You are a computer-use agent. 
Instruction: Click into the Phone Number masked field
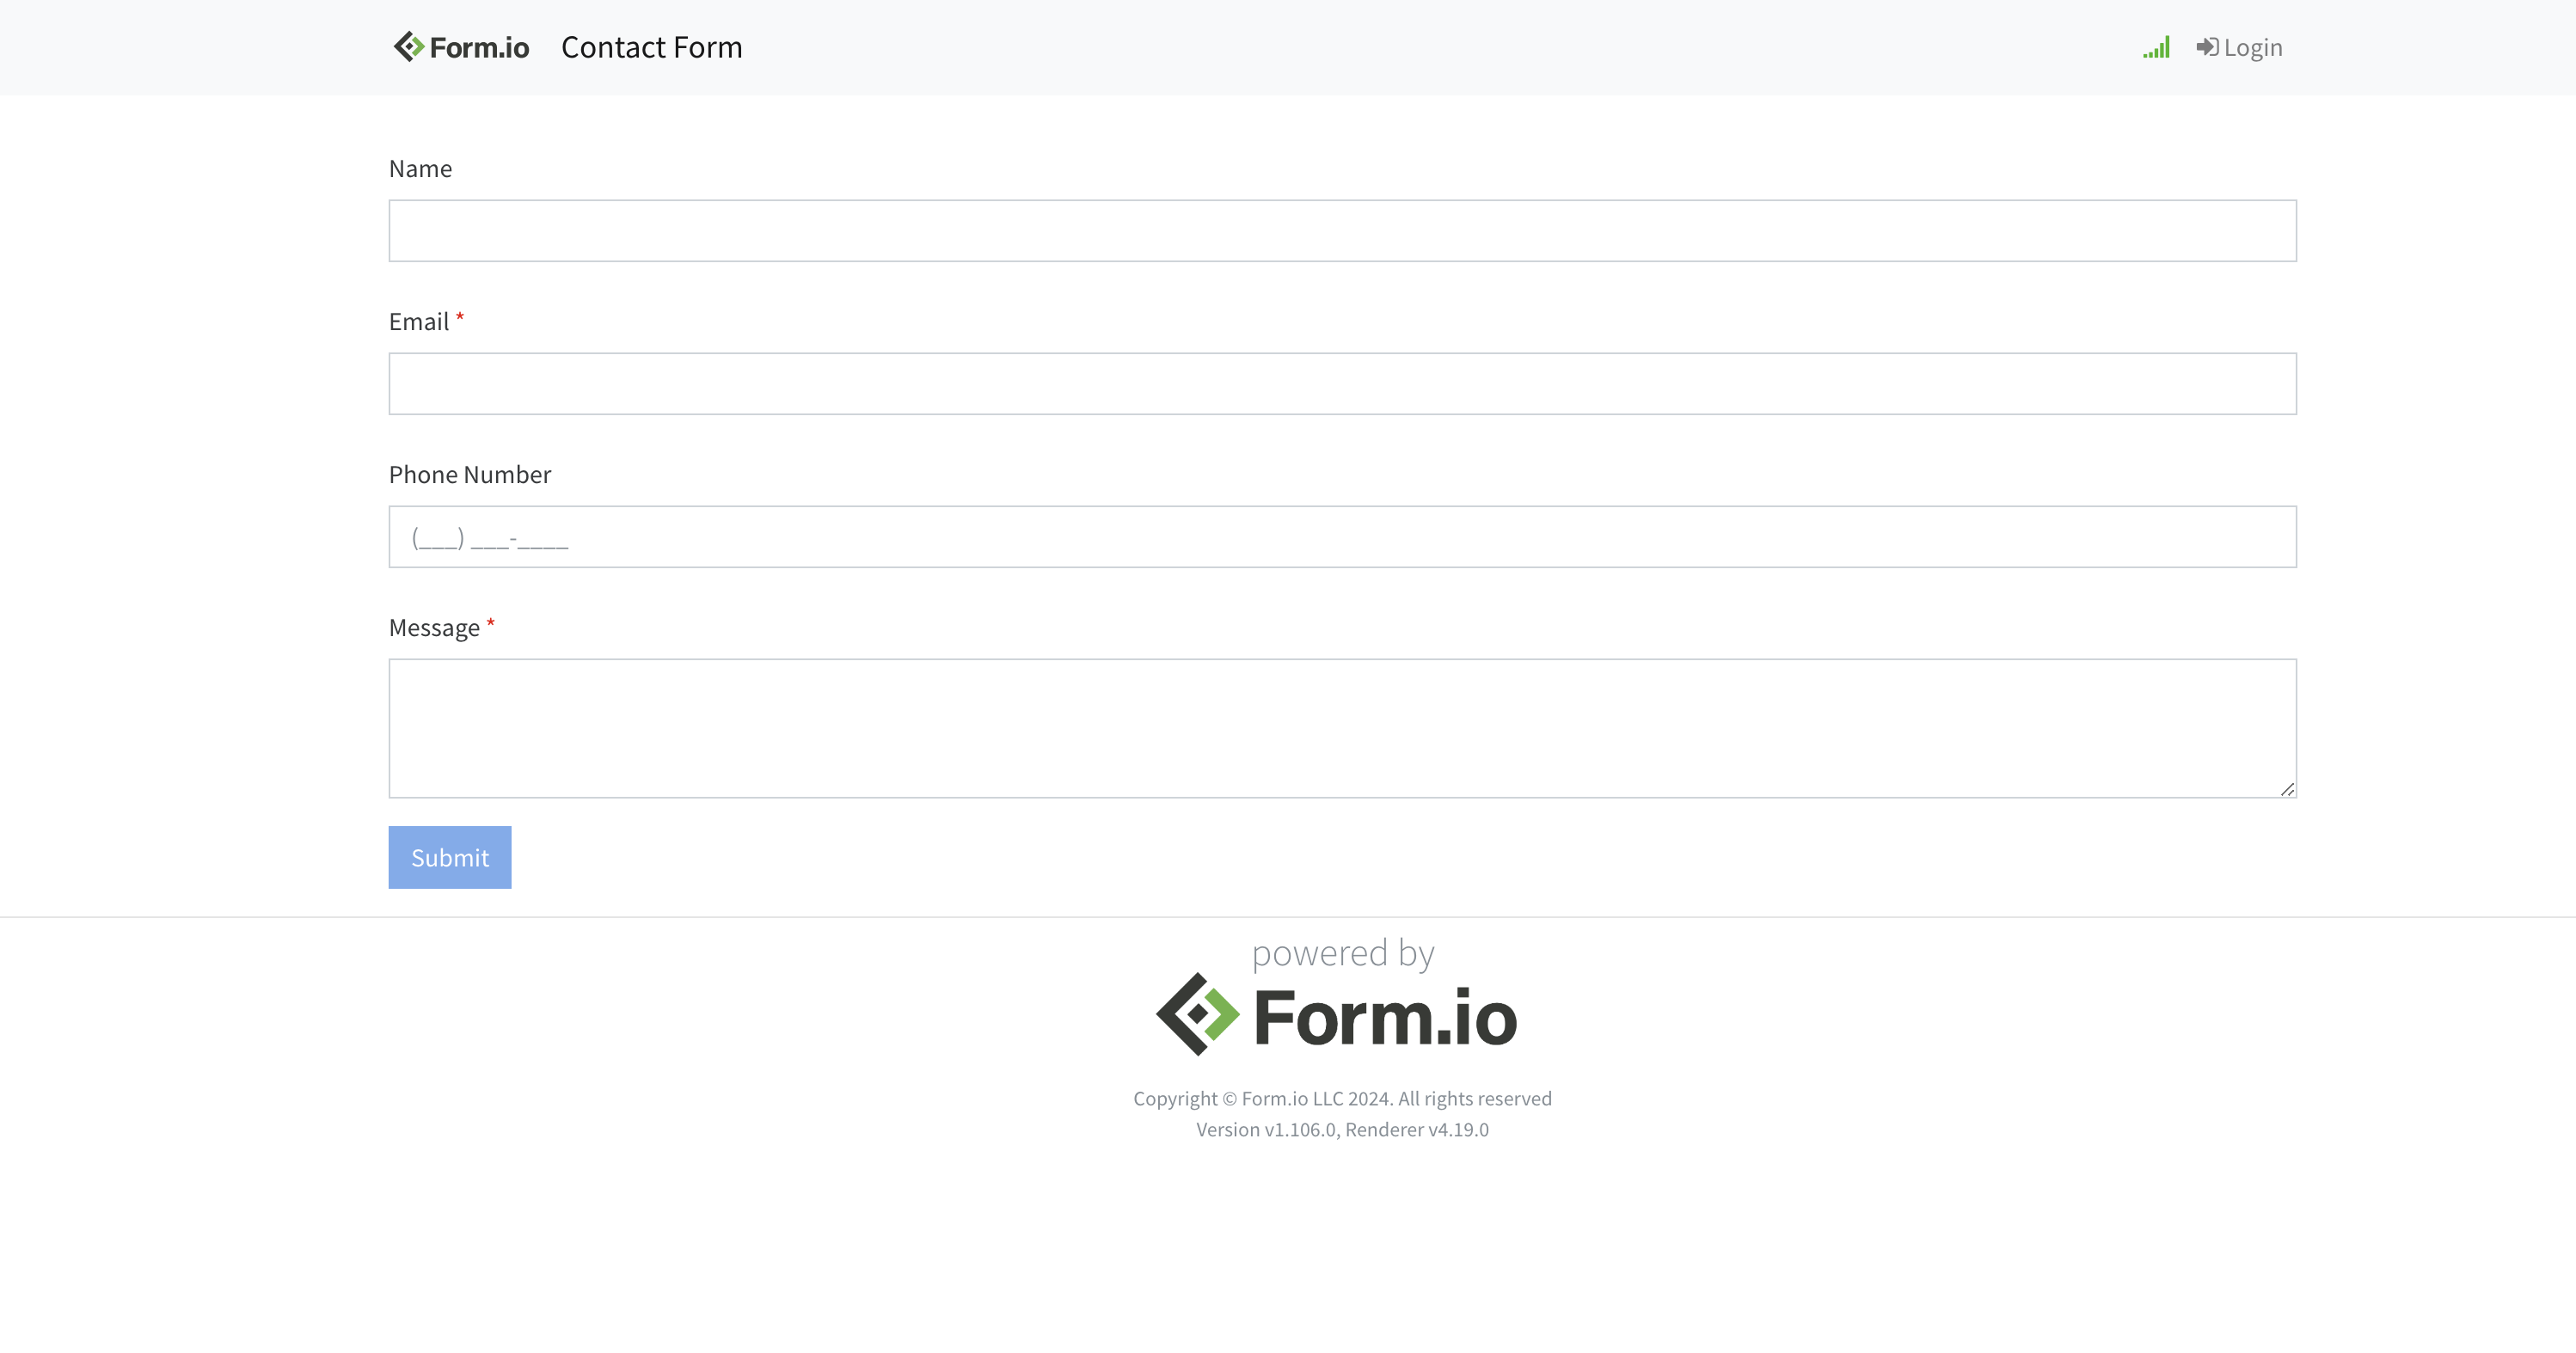[1342, 537]
